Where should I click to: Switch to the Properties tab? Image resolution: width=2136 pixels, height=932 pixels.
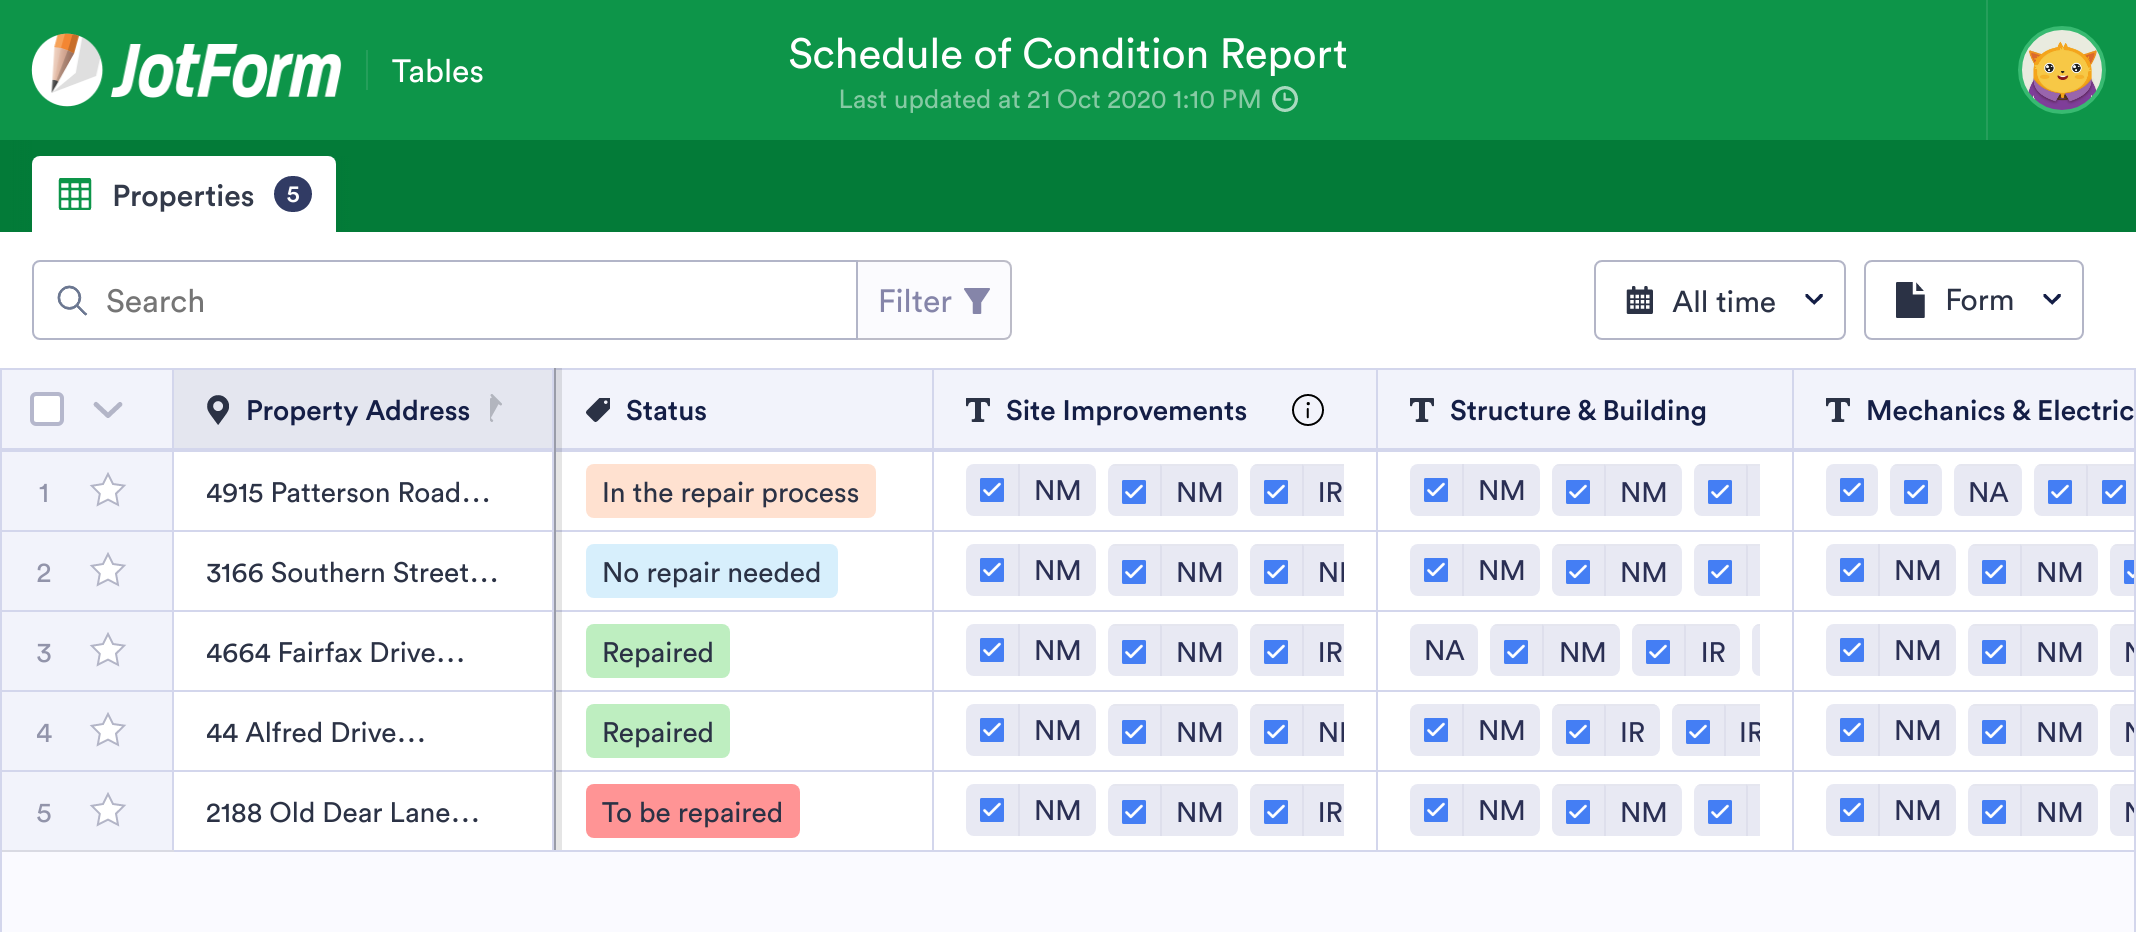(x=183, y=195)
